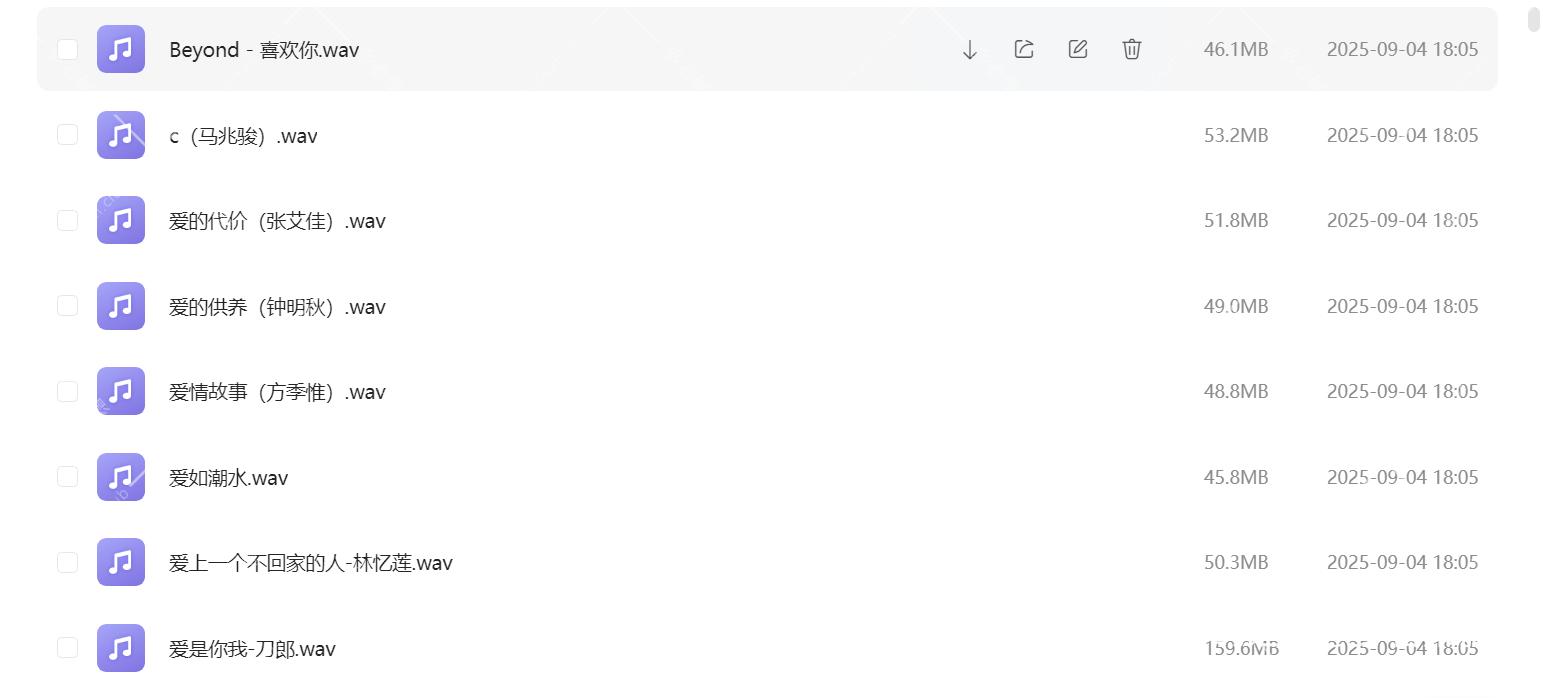Viewport: 1543px width, 698px height.
Task: Check the box for 爱的供养（钟明秋）.wav
Action: (x=67, y=305)
